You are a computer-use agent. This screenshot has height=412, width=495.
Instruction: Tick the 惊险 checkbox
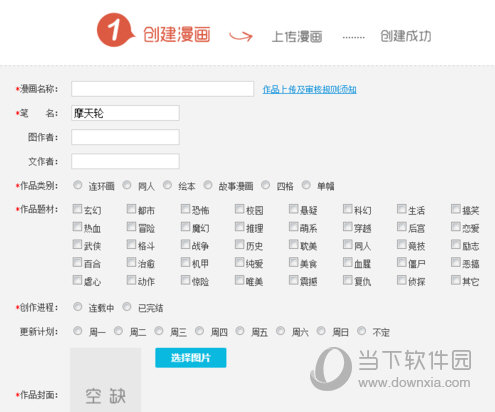coord(185,280)
